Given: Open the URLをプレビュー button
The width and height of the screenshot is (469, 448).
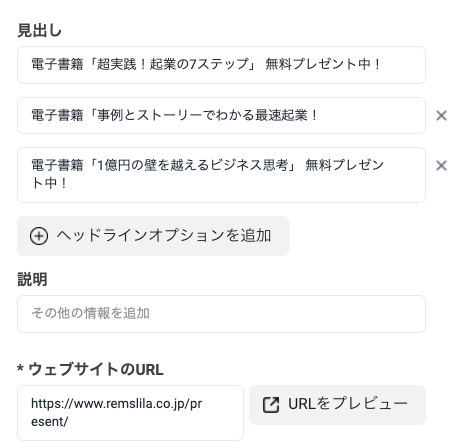Looking at the screenshot, I should (x=337, y=405).
